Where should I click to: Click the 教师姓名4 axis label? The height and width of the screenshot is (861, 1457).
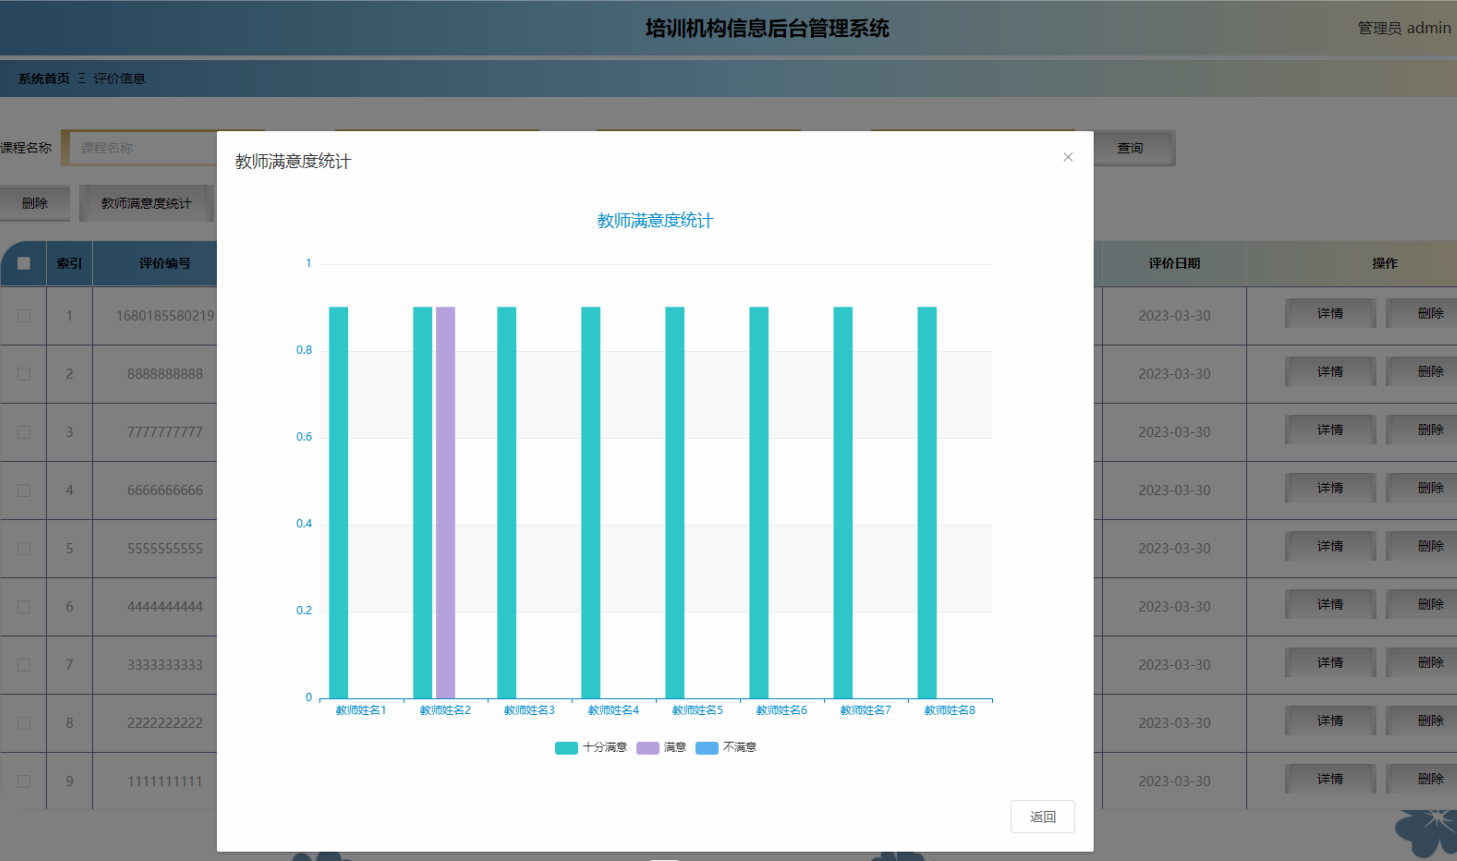click(x=613, y=710)
